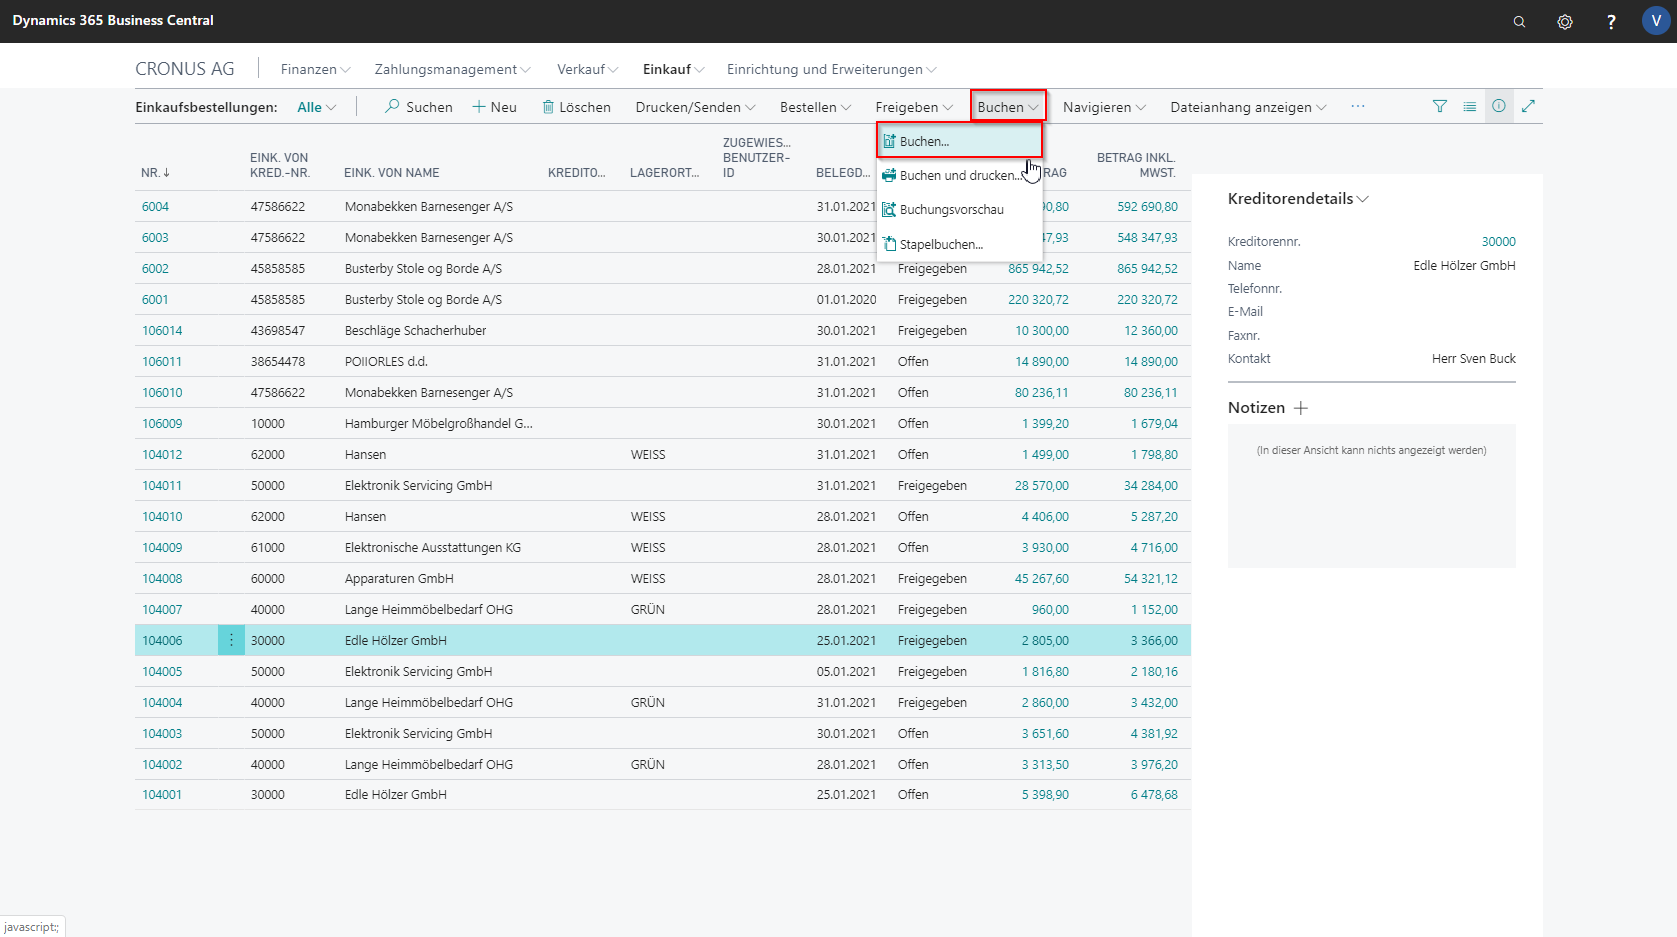Click the Einkaufsbestellungen list label
Image resolution: width=1677 pixels, height=937 pixels.
(206, 107)
